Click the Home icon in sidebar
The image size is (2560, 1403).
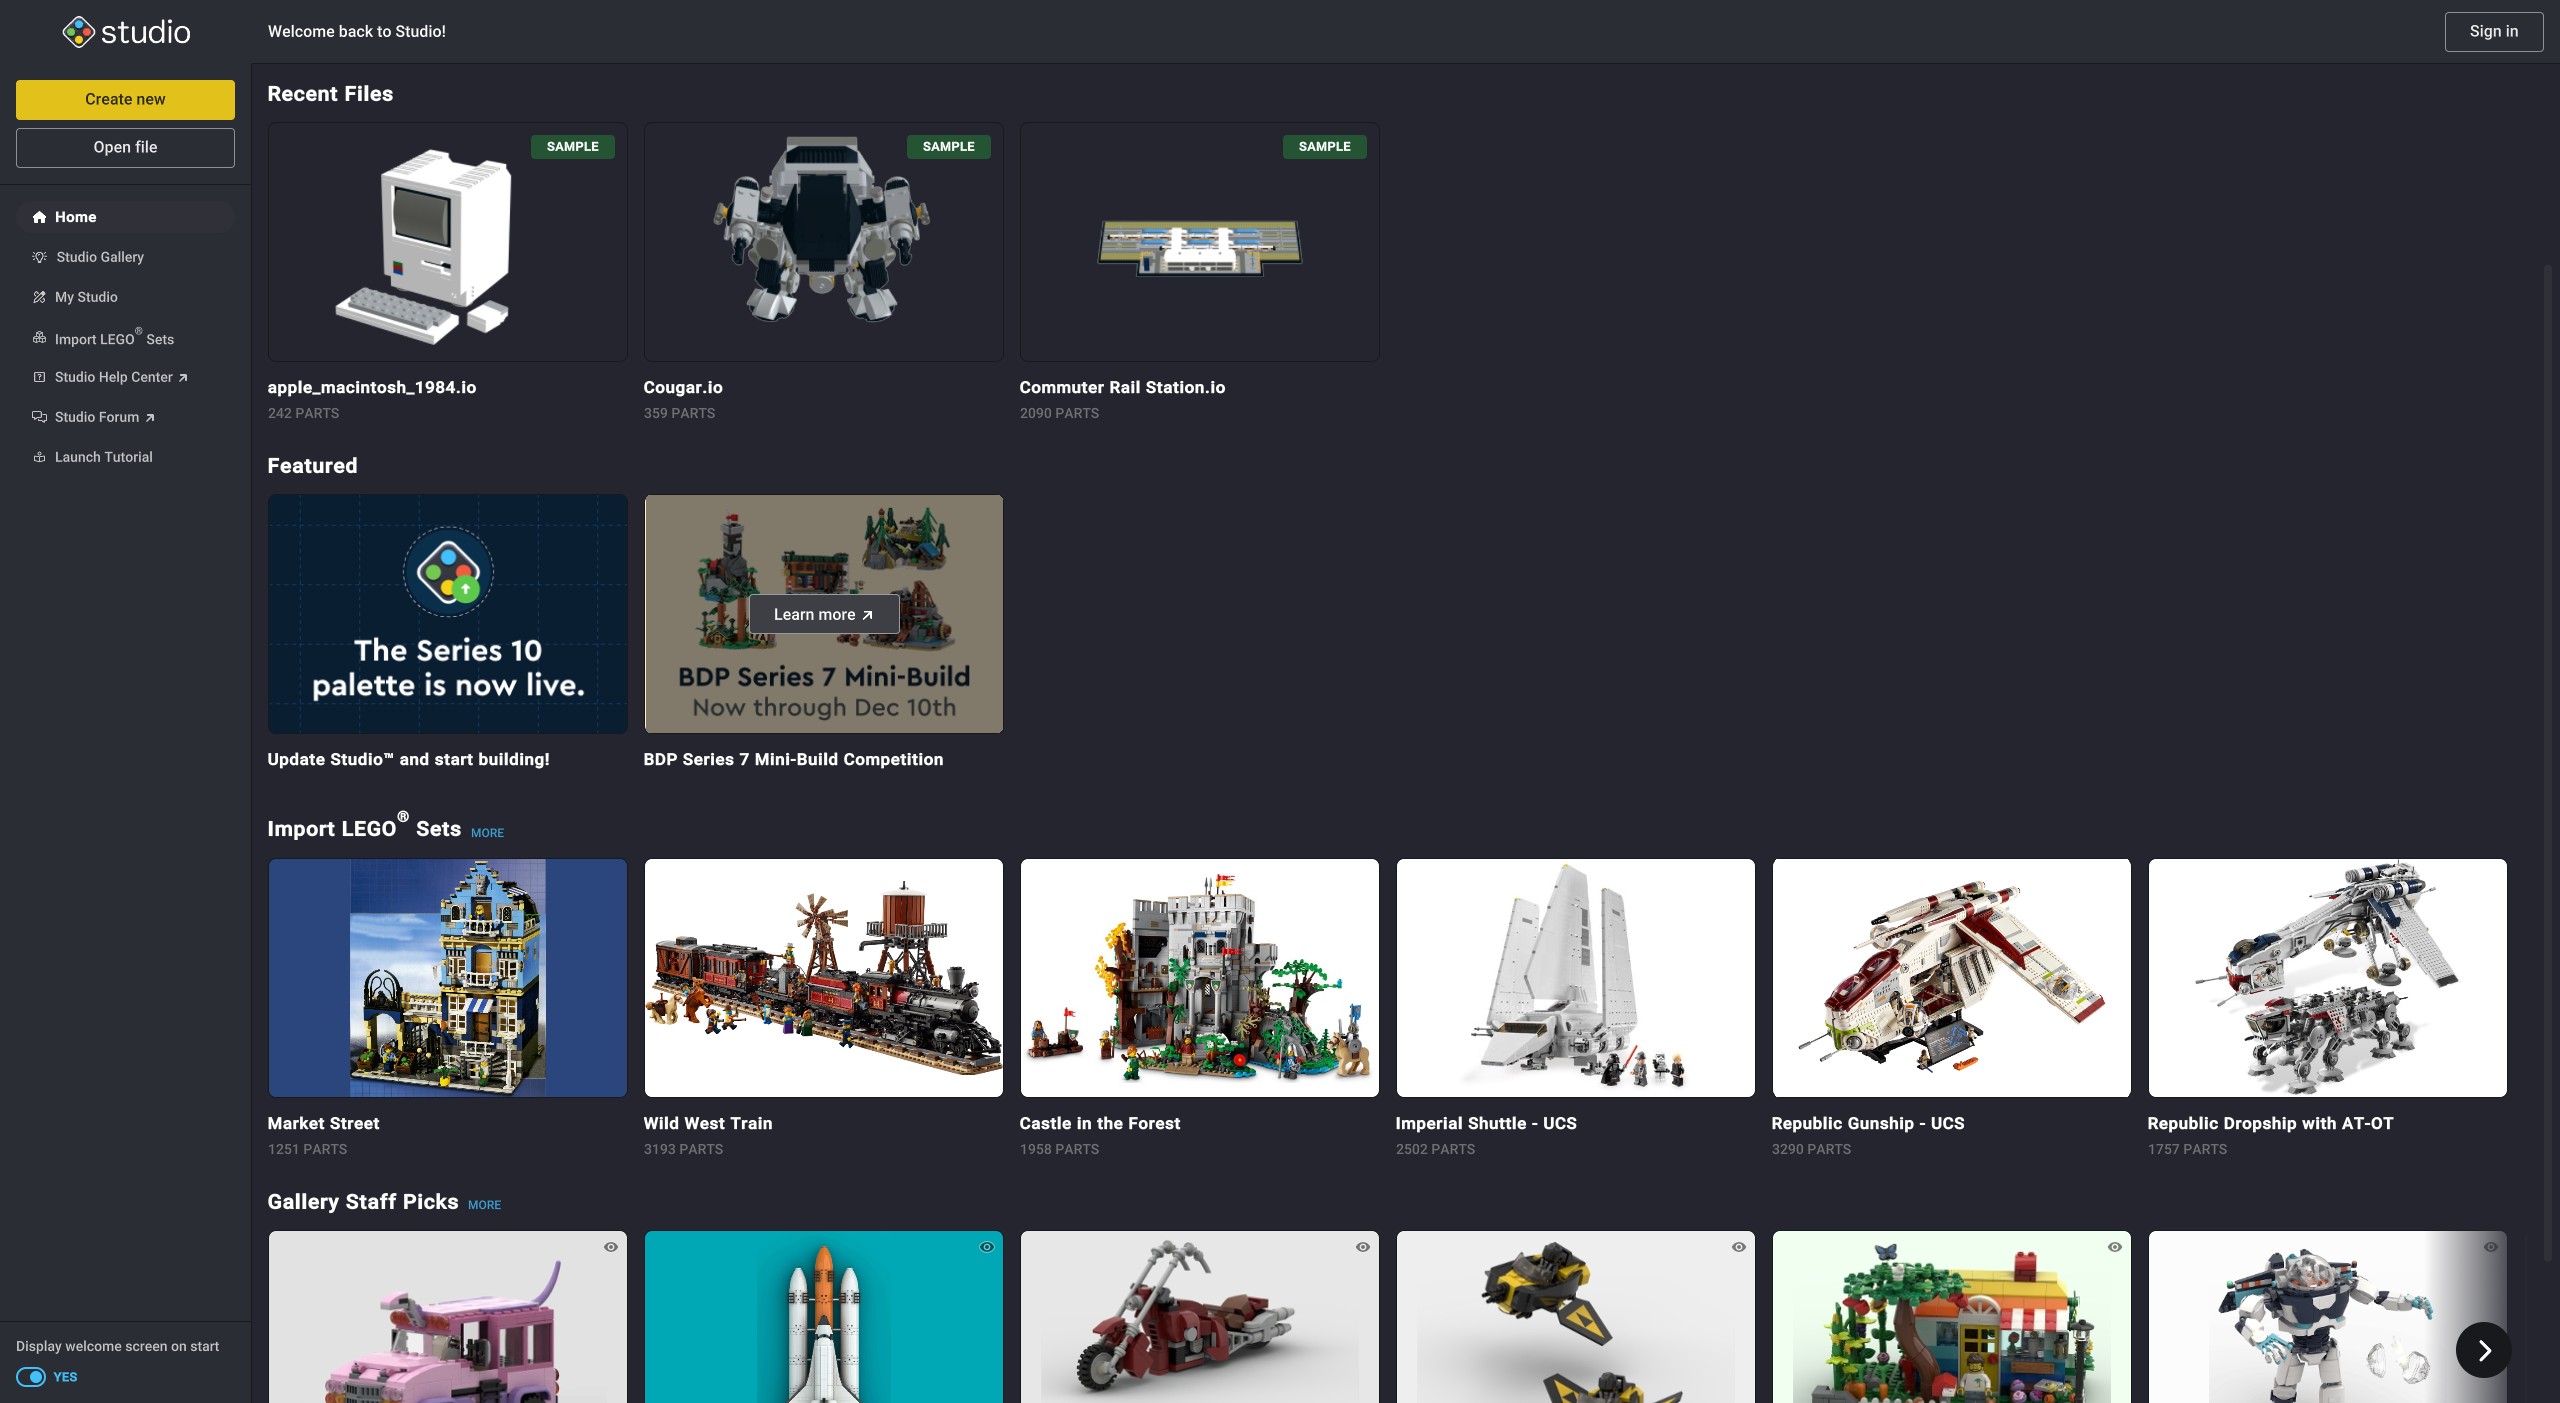(39, 217)
